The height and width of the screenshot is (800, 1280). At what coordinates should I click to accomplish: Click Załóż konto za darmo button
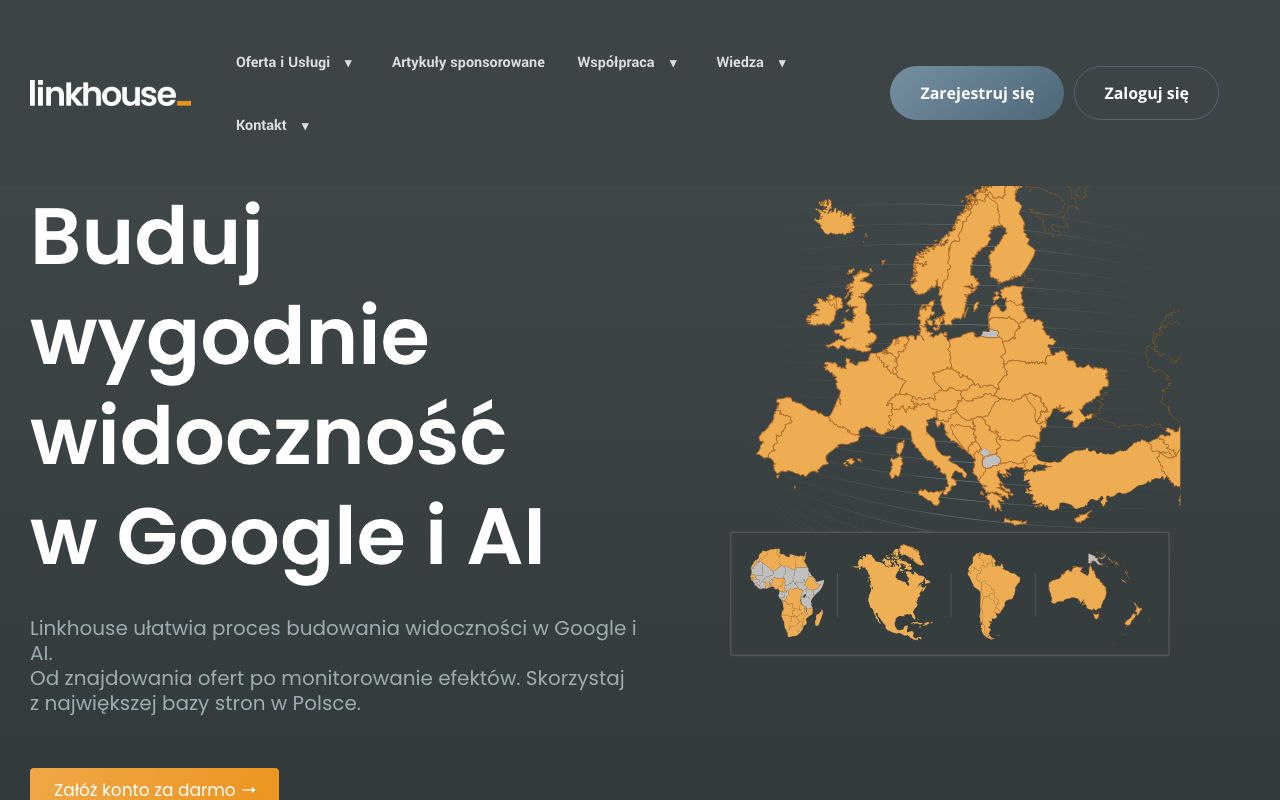click(154, 788)
